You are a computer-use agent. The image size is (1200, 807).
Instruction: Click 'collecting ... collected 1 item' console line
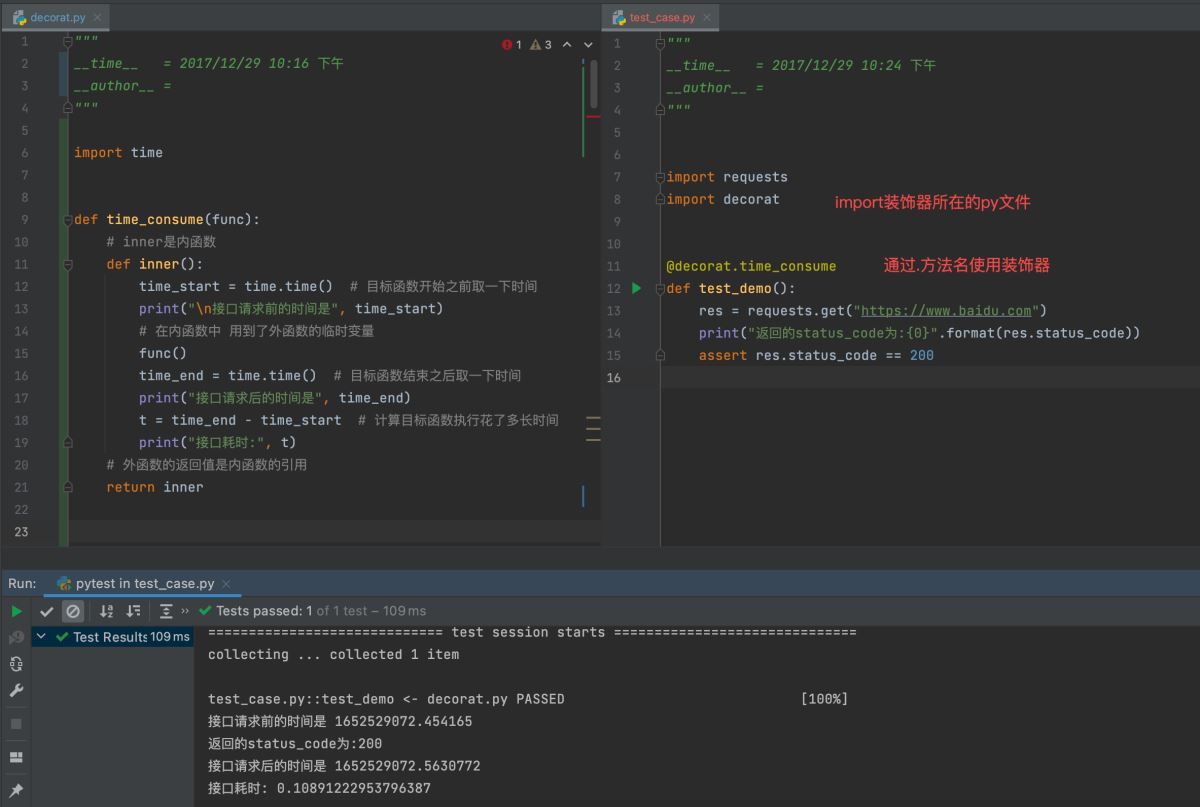coord(333,655)
